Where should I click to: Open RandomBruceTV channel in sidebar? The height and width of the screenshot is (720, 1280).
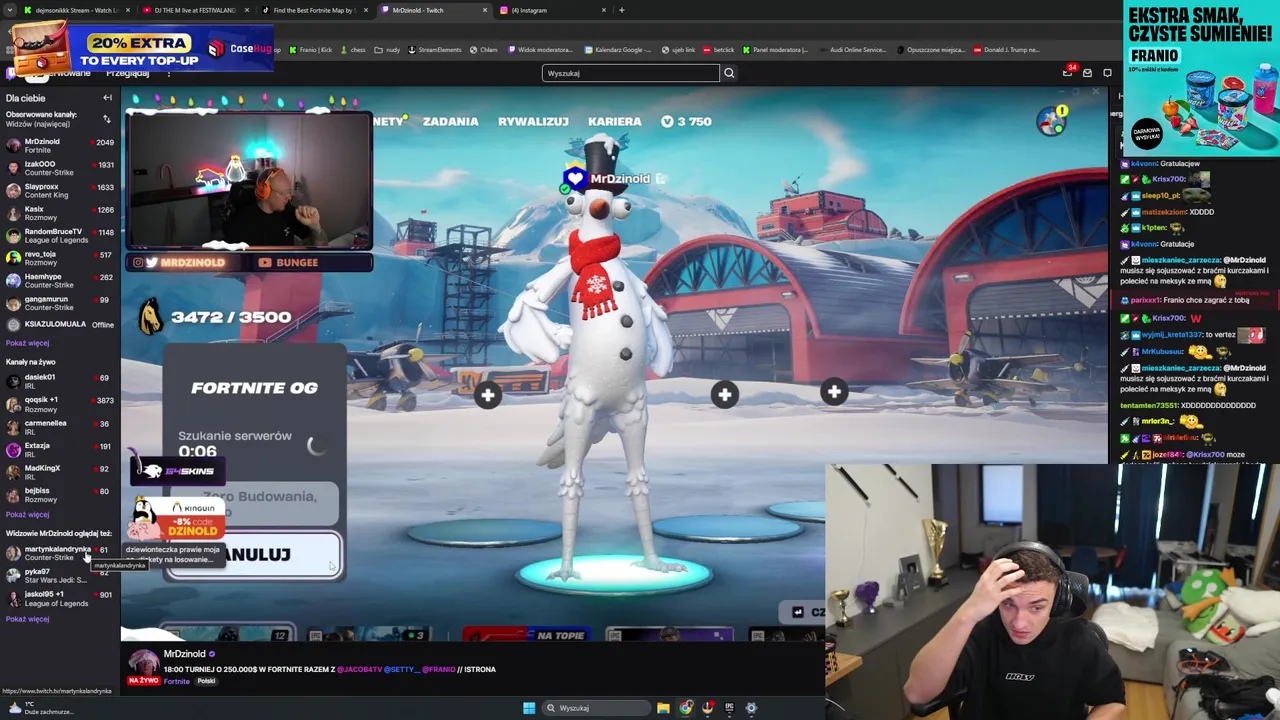[x=59, y=235]
